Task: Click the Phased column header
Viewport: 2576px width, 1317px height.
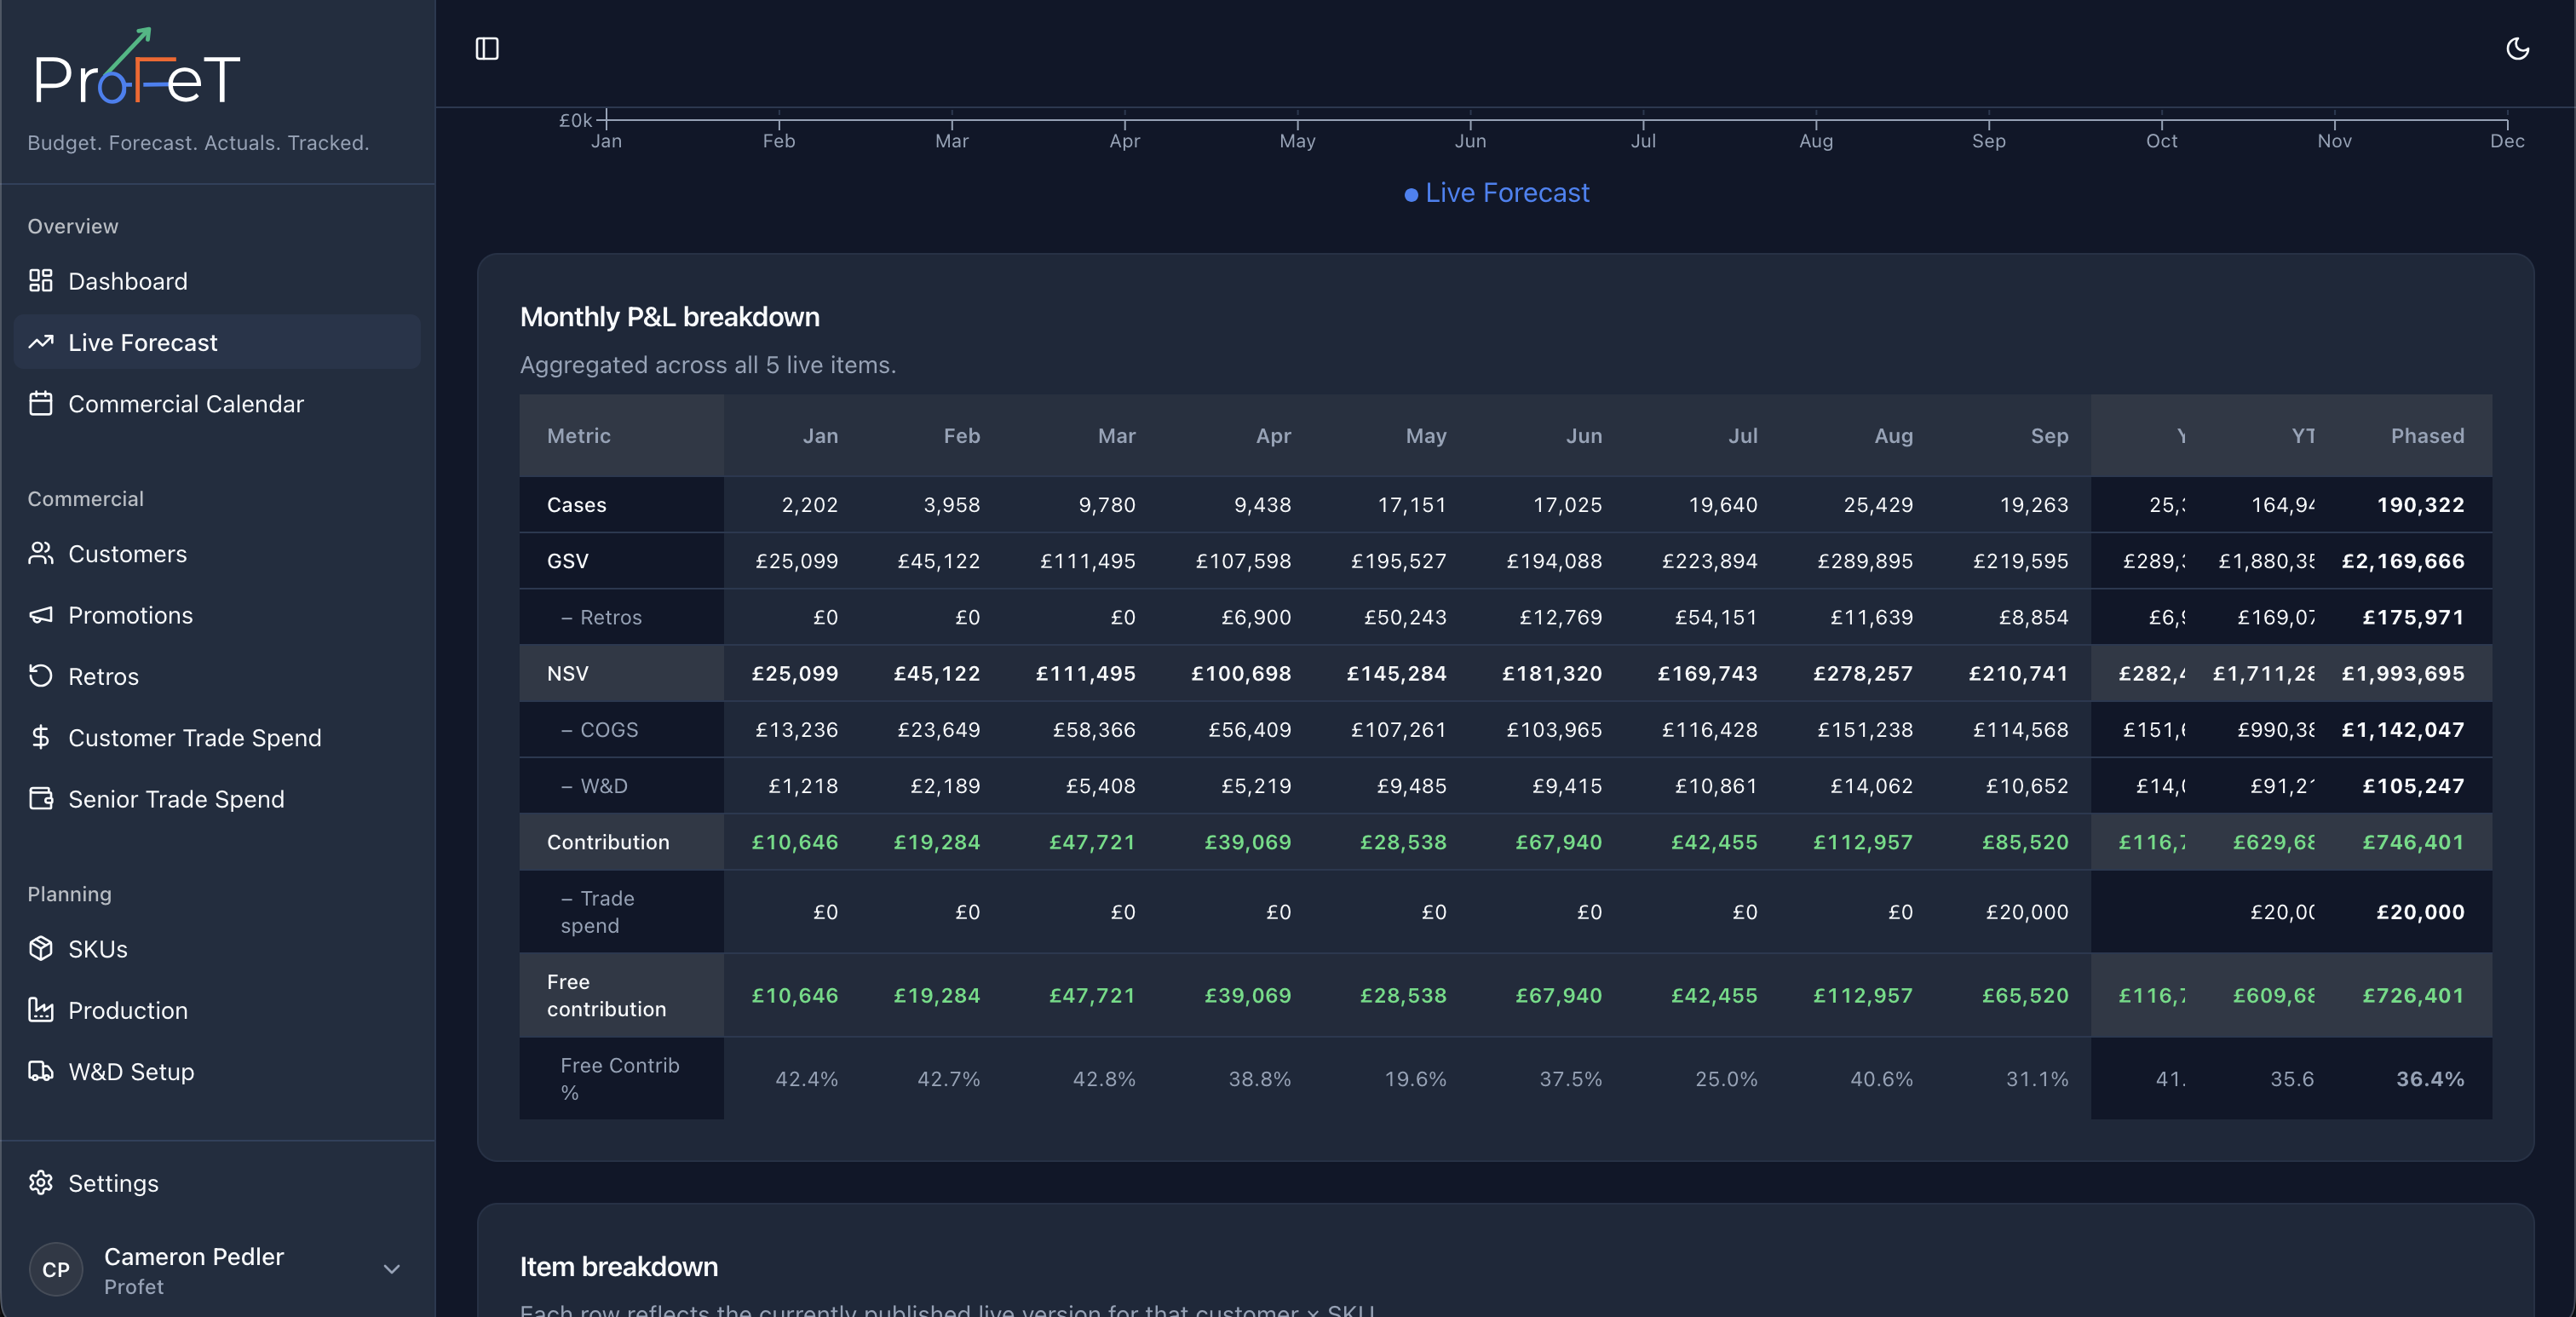Action: (x=2427, y=435)
